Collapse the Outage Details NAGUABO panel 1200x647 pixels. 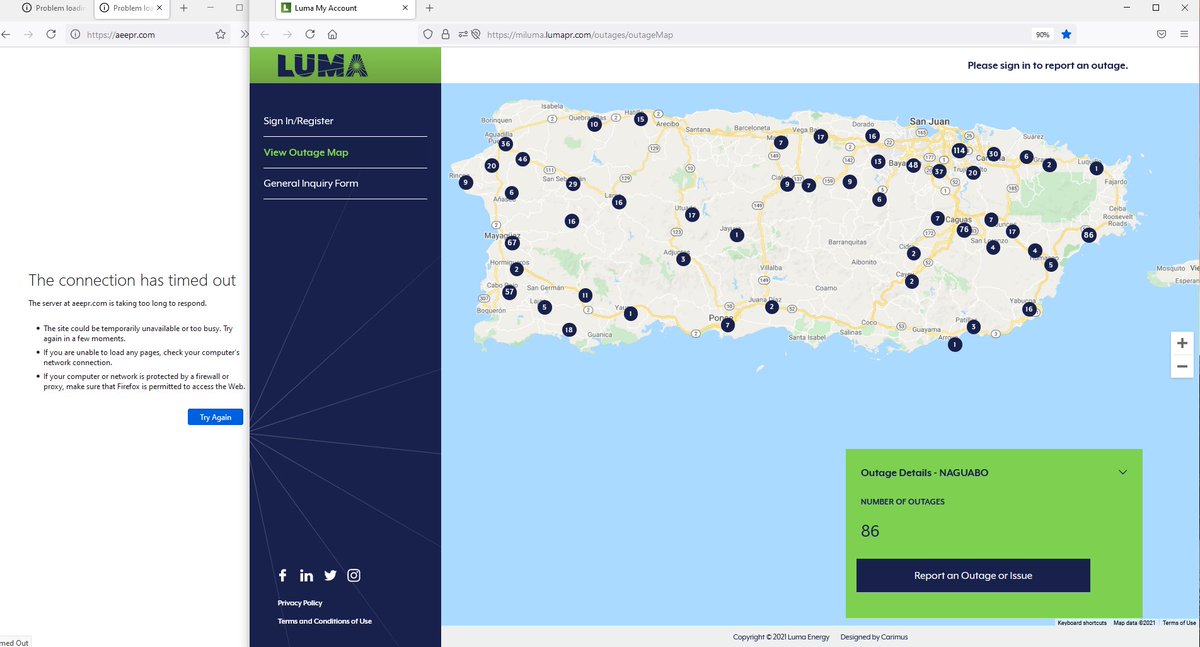tap(1122, 470)
